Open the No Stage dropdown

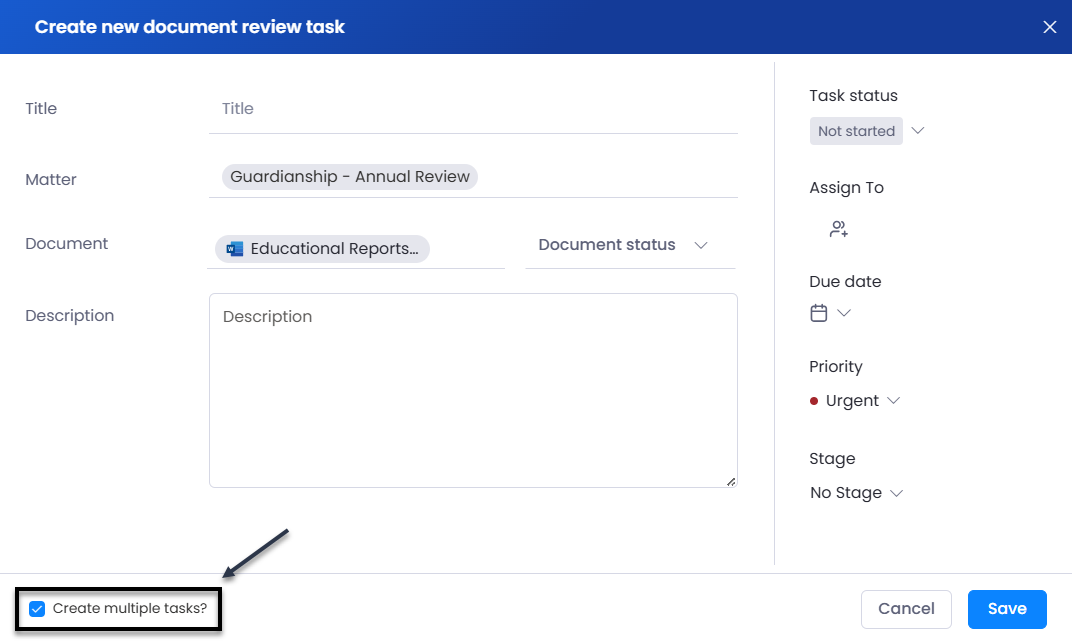pyautogui.click(x=857, y=493)
